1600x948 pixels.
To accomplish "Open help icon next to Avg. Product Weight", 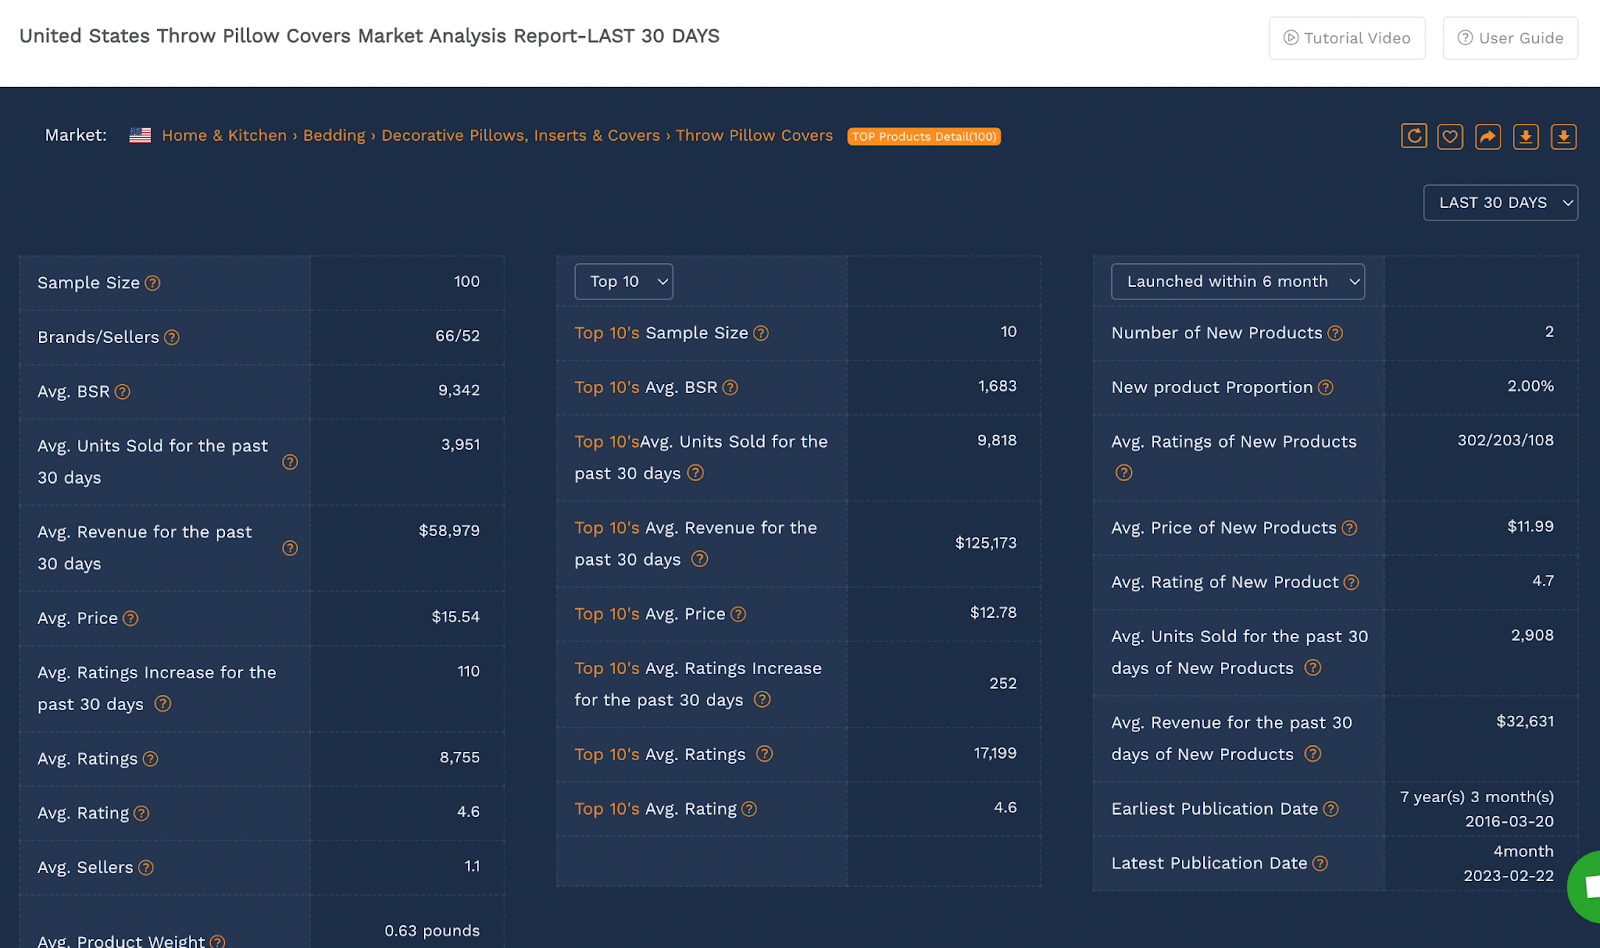I will [x=217, y=941].
